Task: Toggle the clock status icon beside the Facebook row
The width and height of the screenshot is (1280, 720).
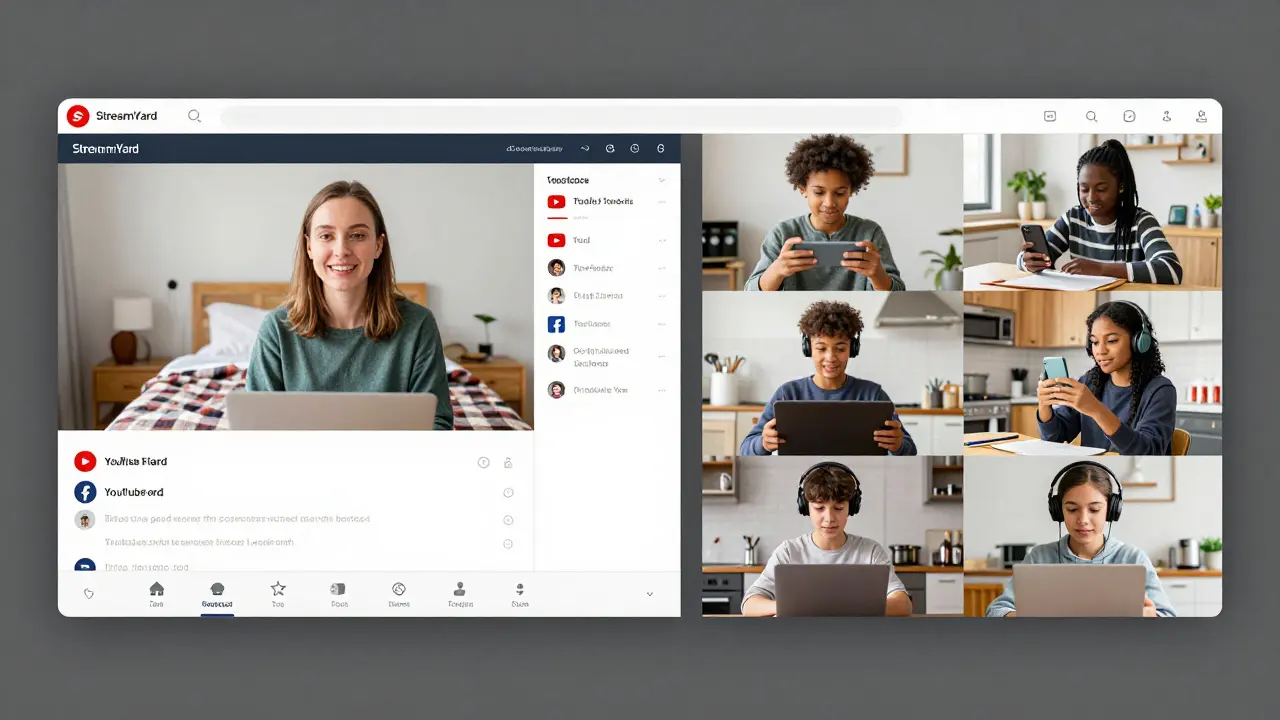Action: pyautogui.click(x=508, y=492)
